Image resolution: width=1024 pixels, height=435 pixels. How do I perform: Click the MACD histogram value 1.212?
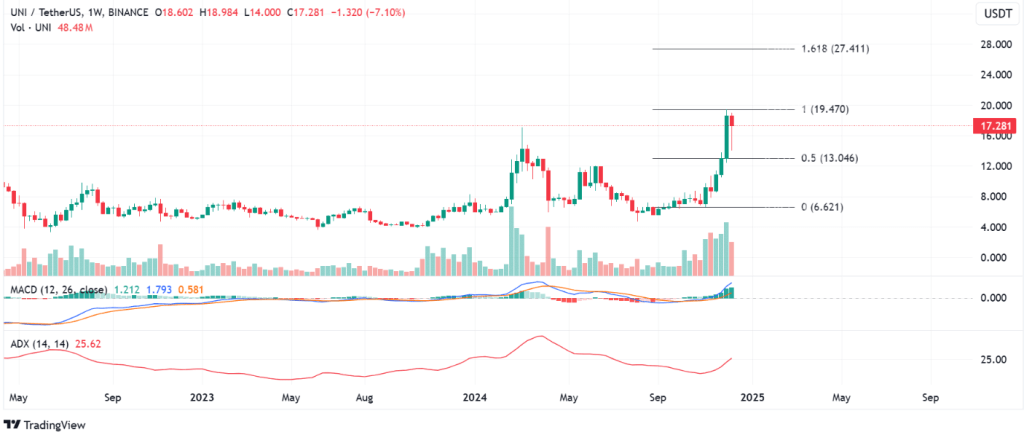pos(125,289)
